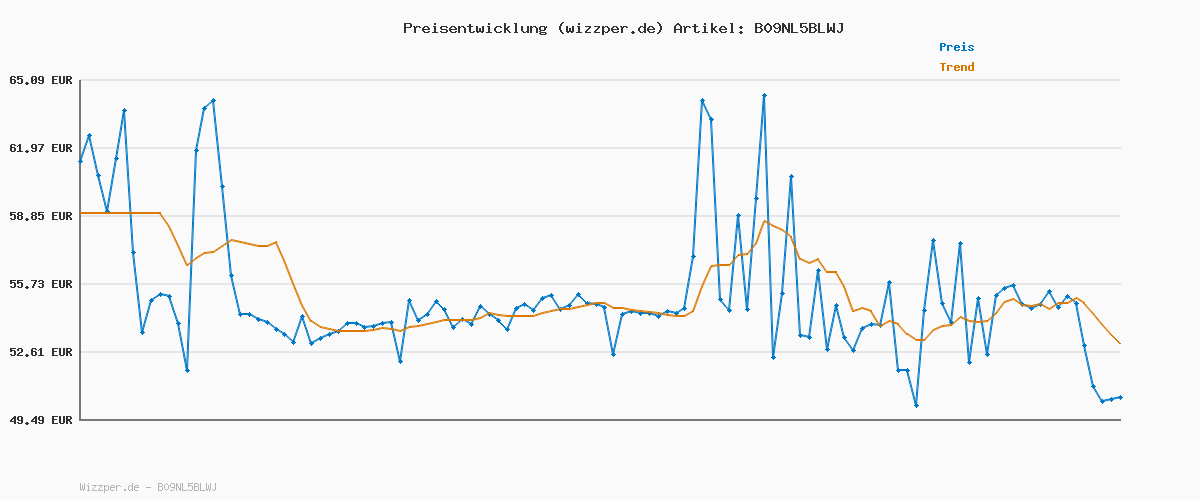Viewport: 1200px width, 500px height.
Task: Click the final price point under trend line end
Action: (x=1120, y=397)
